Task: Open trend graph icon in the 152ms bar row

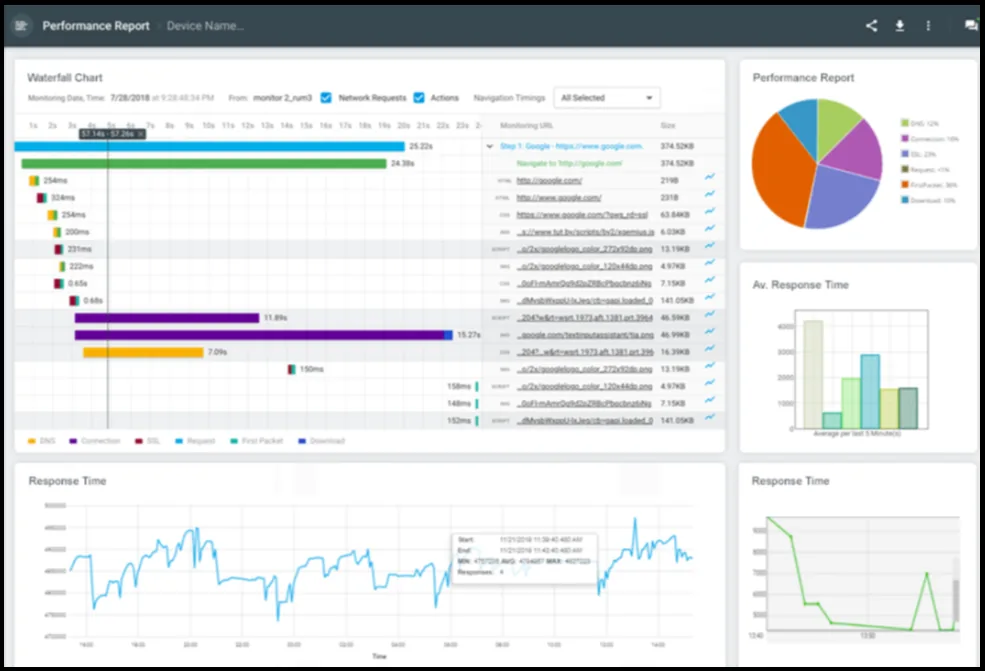Action: pos(709,417)
